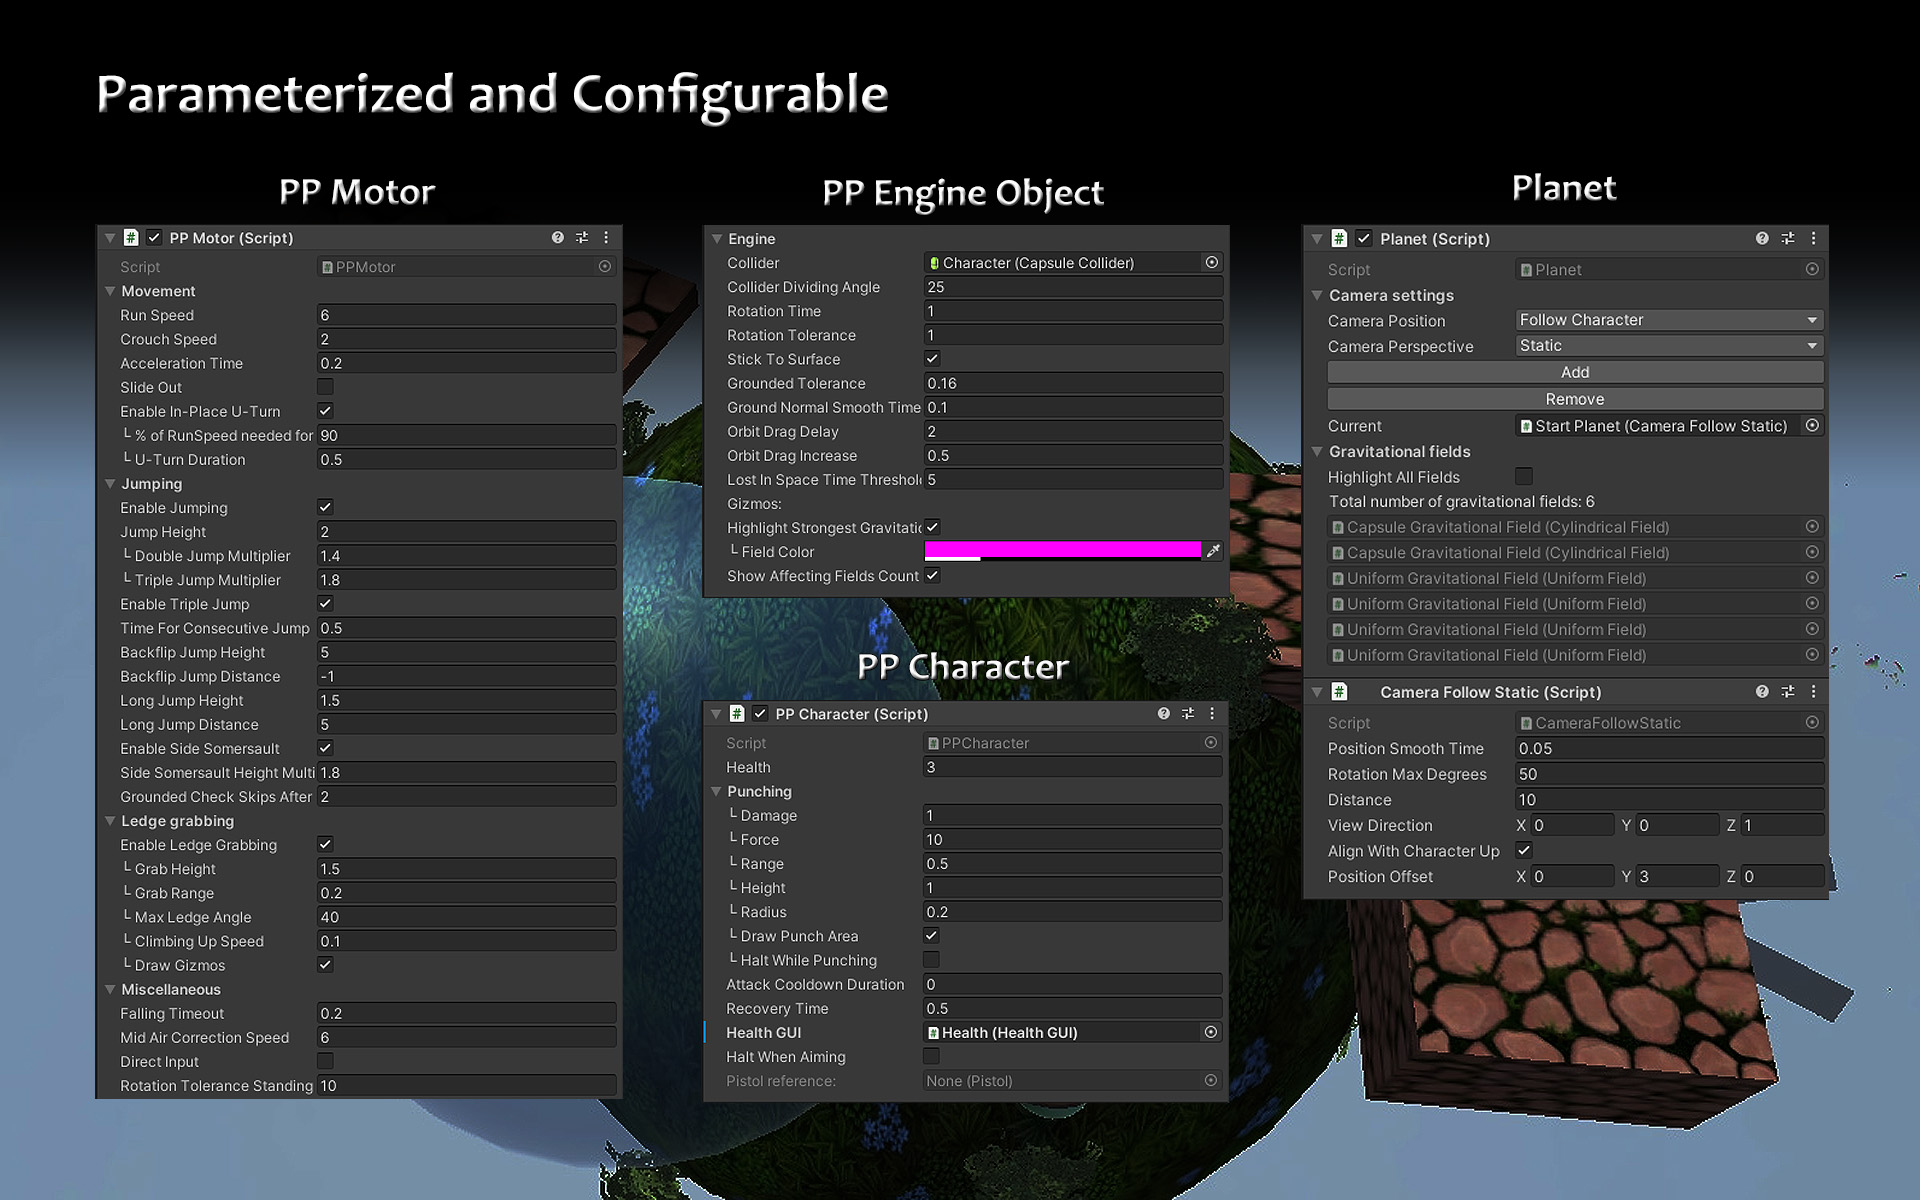Click the Run Speed input field
Viewport: 1920px width, 1200px height.
pos(466,315)
